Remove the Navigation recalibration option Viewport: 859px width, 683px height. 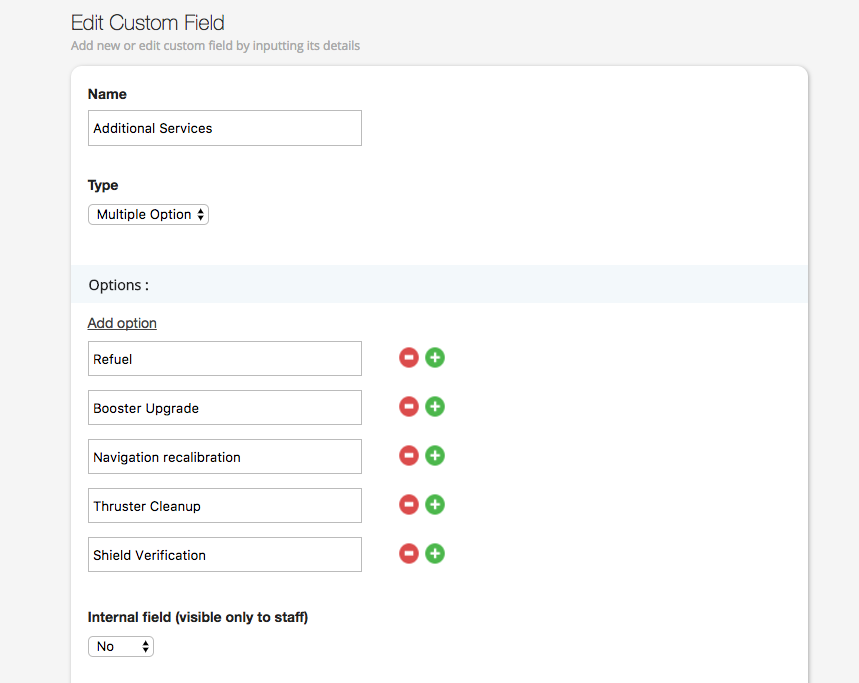click(409, 456)
